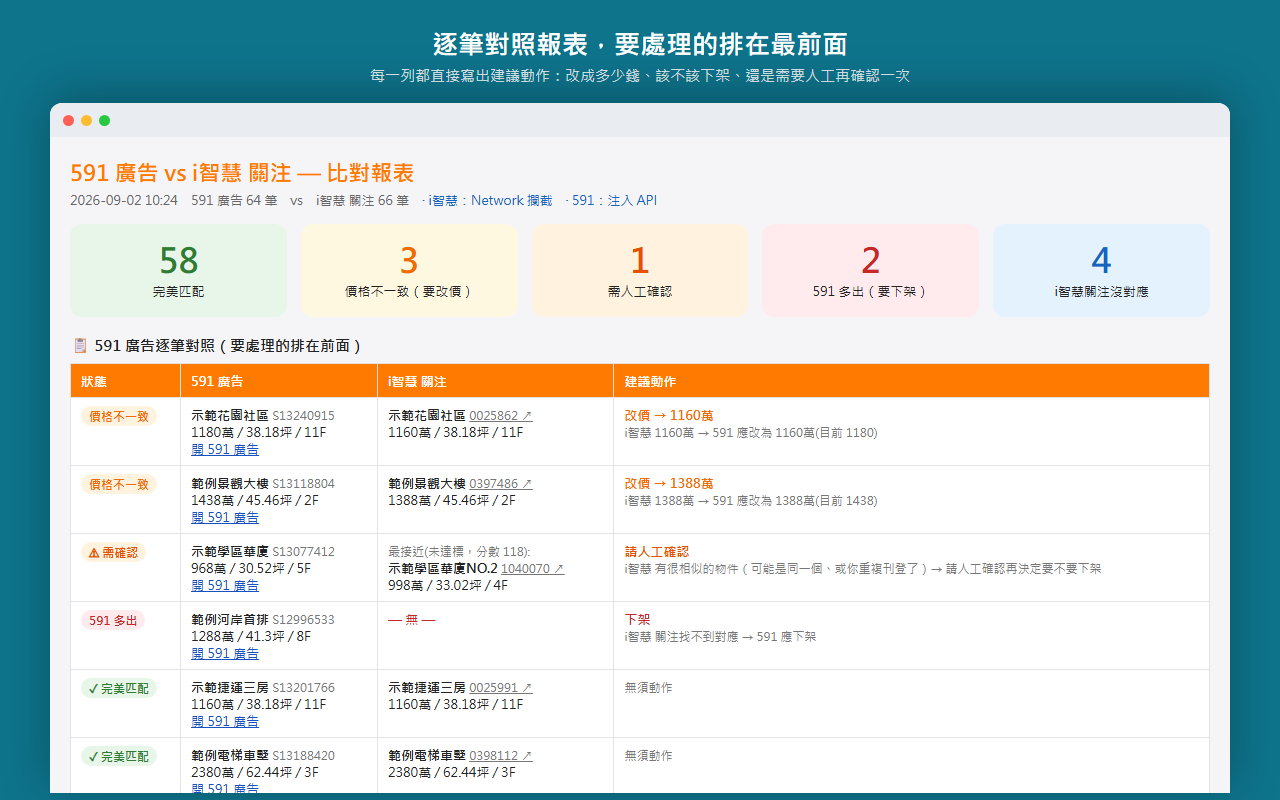Click ad ID S13240915
Viewport: 1280px width, 800px height.
pos(303,416)
